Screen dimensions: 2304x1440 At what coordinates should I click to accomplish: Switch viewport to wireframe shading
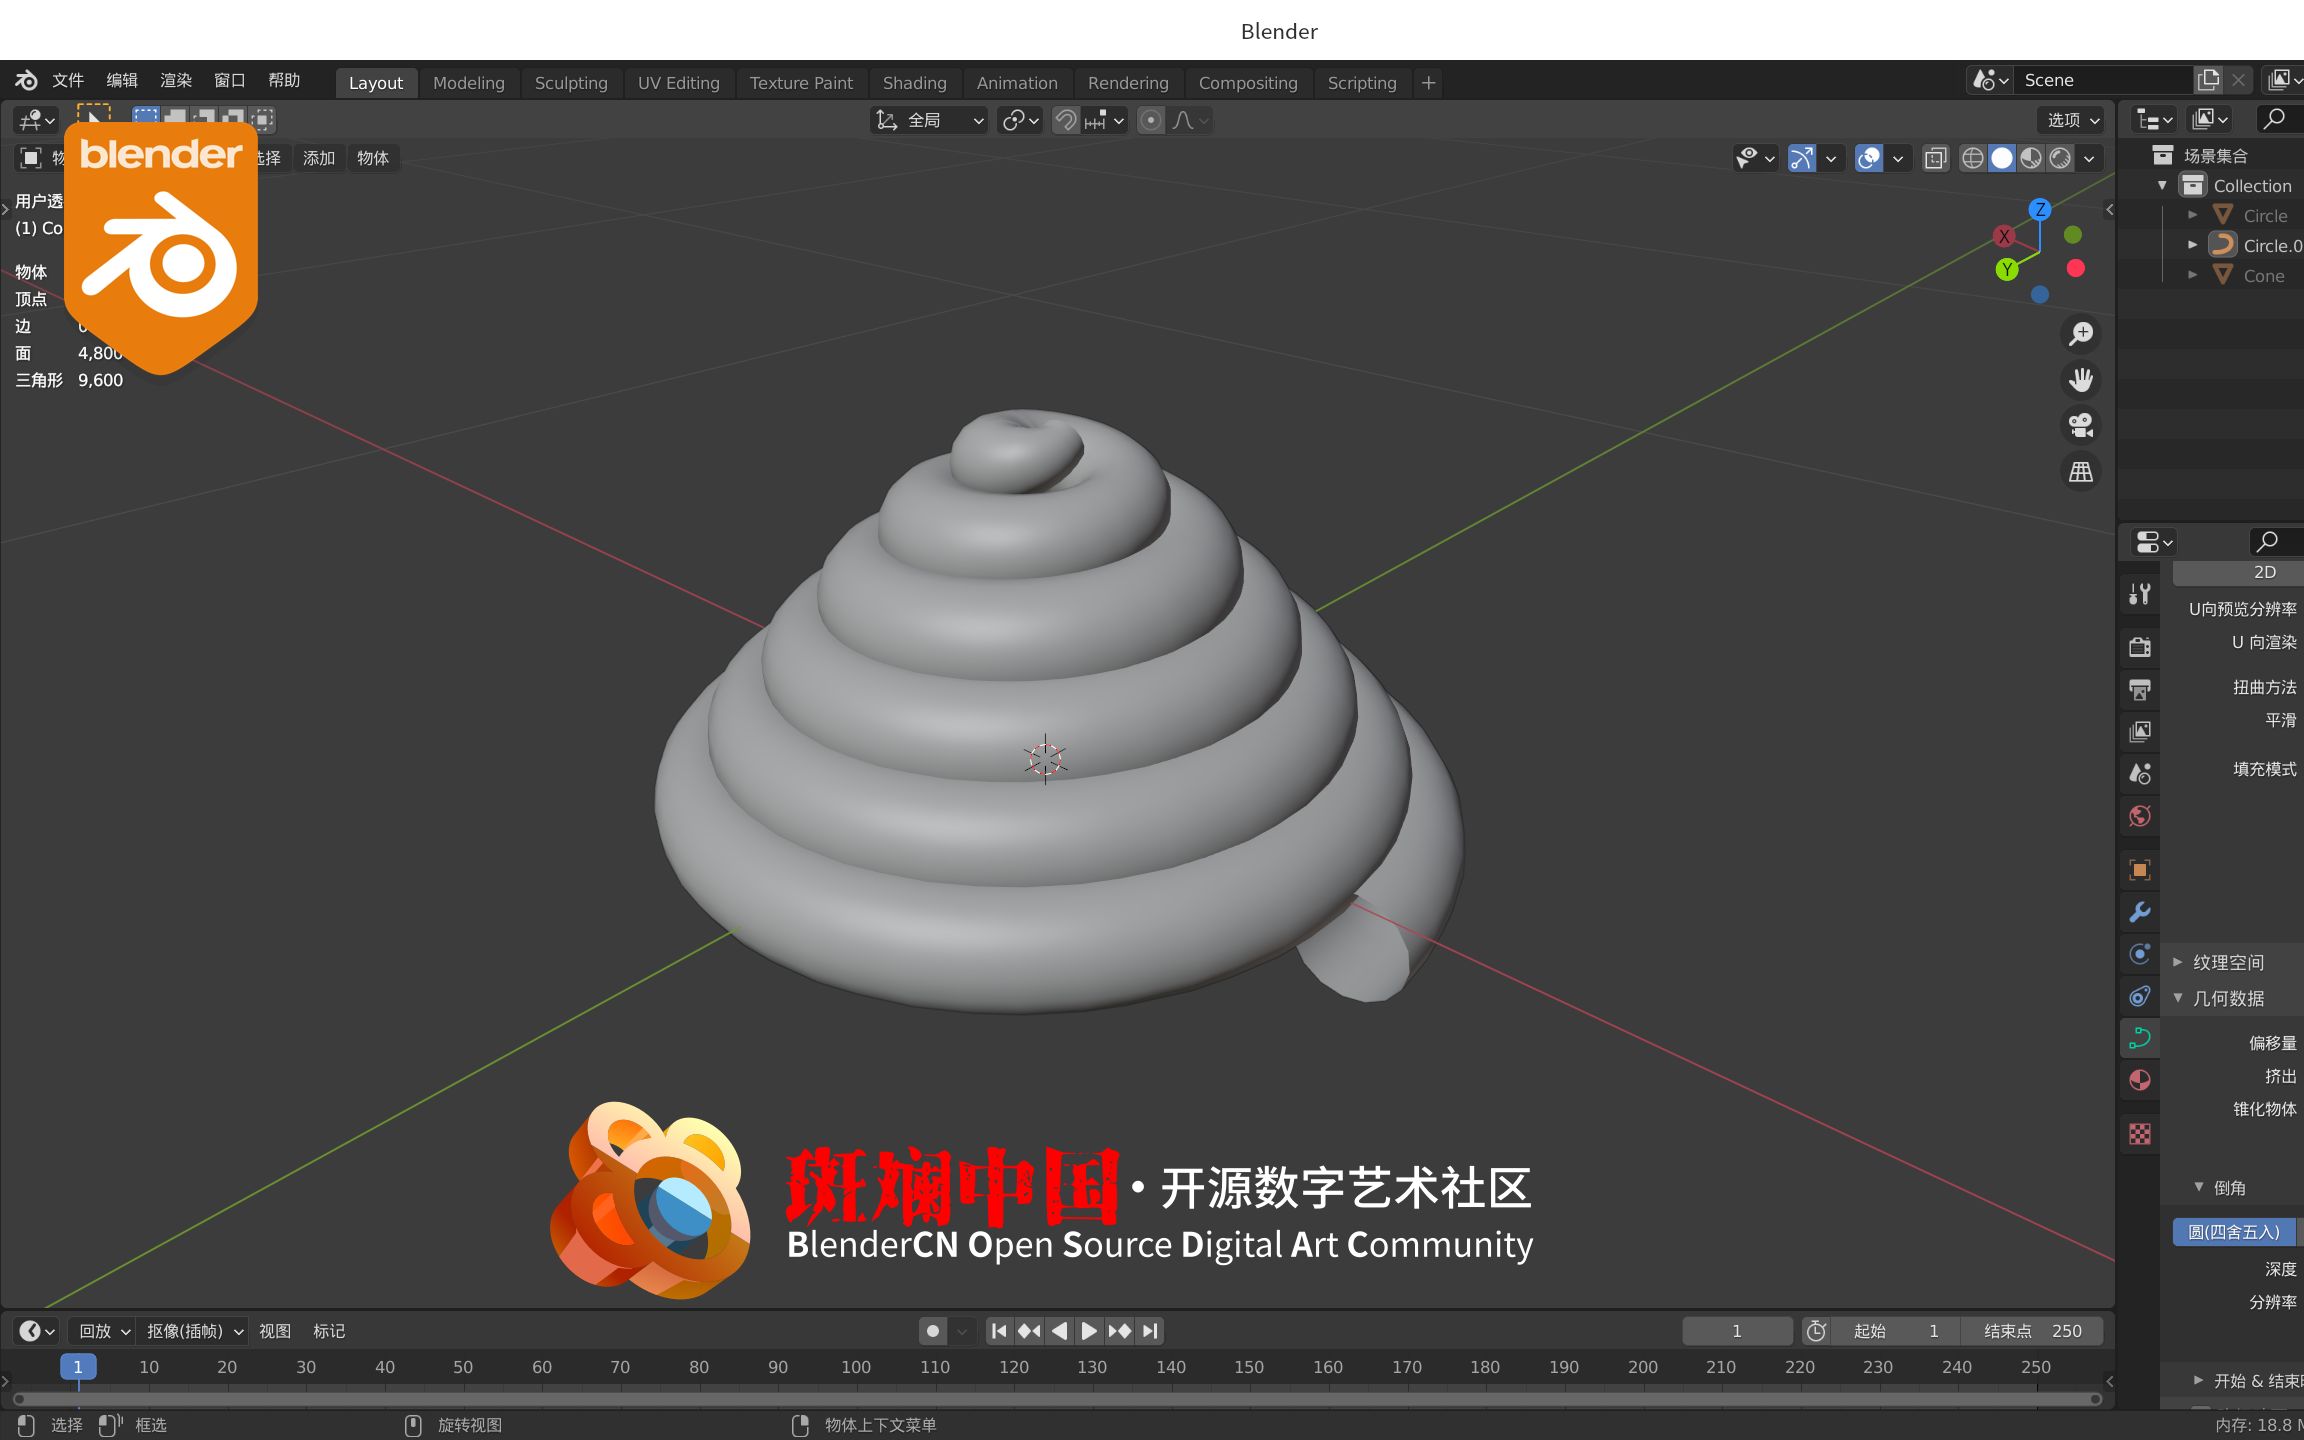click(1972, 158)
